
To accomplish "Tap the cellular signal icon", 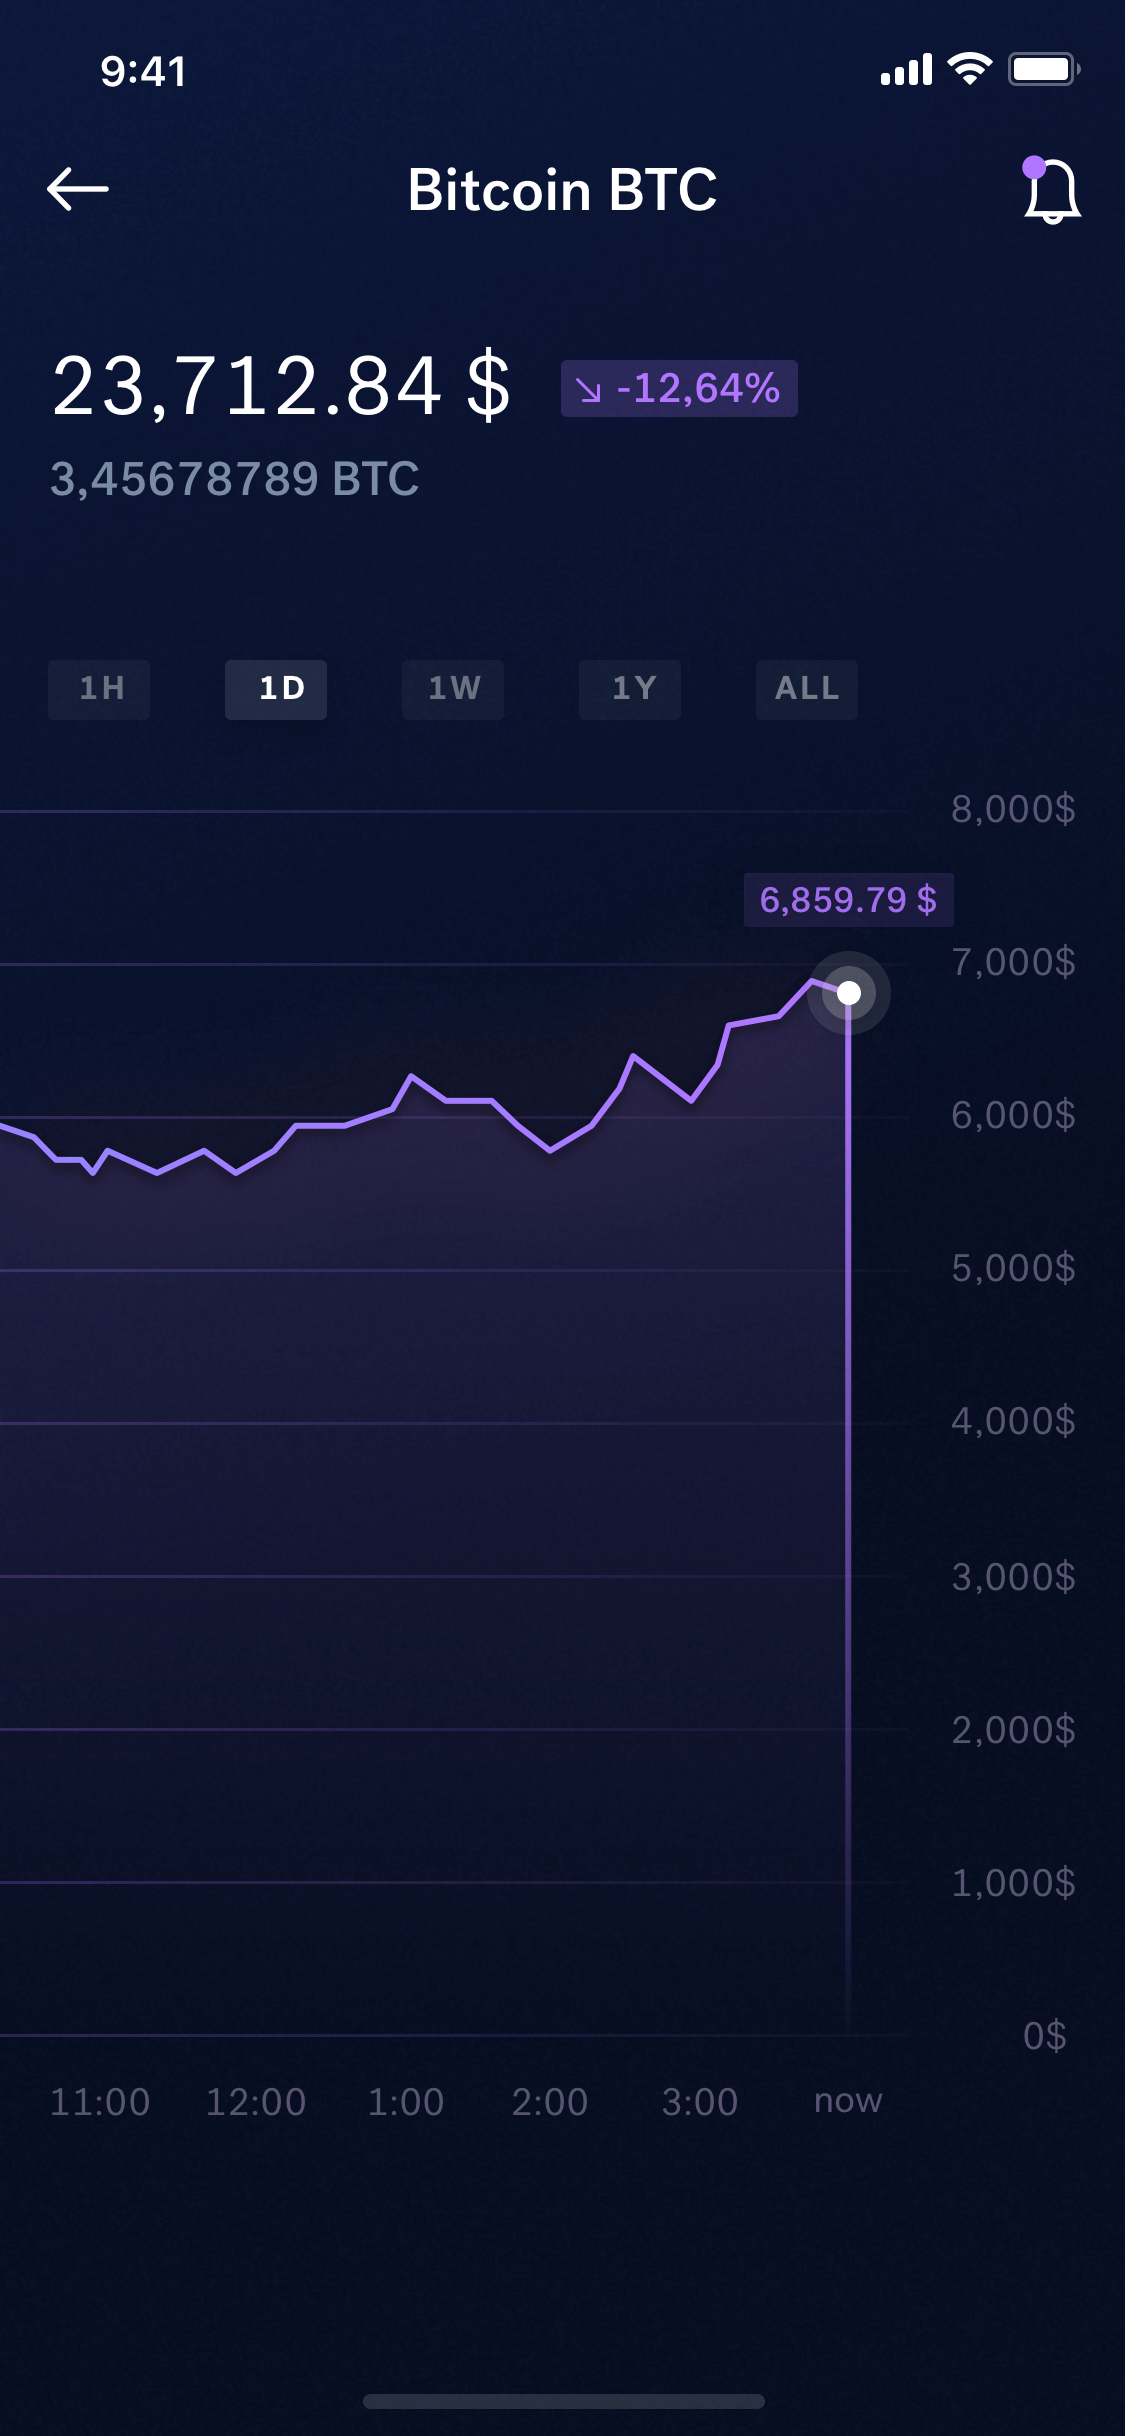I will (906, 70).
